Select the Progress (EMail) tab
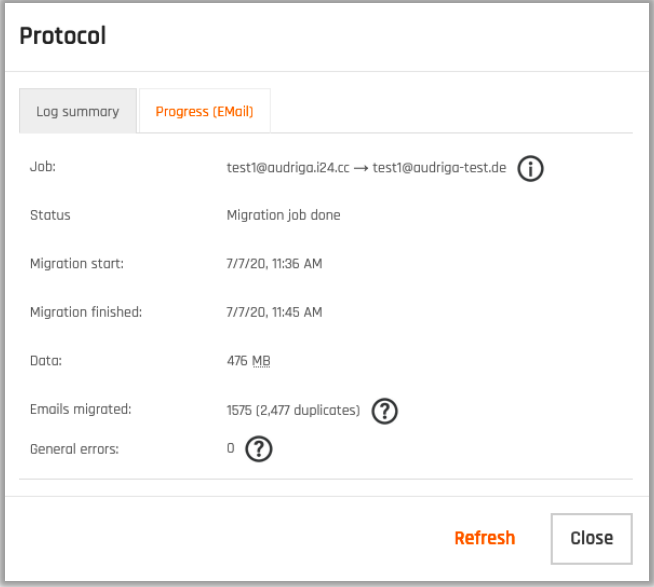654x587 pixels. tap(204, 112)
